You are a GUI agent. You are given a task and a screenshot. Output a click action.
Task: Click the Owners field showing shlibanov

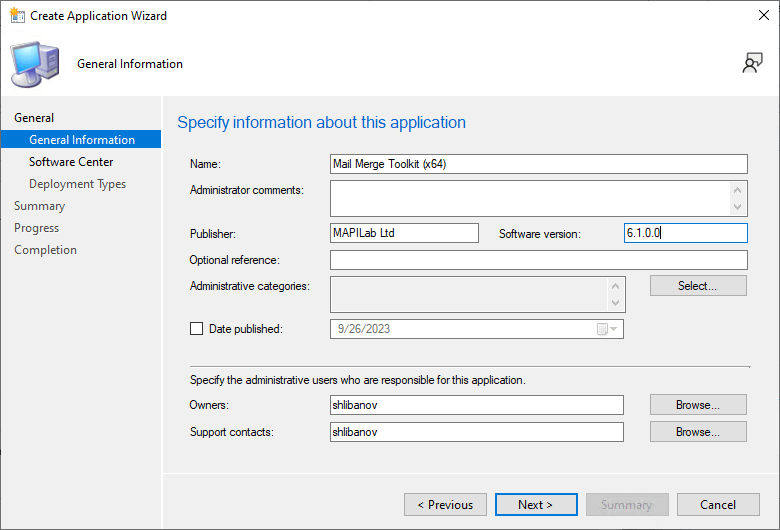[x=477, y=405]
